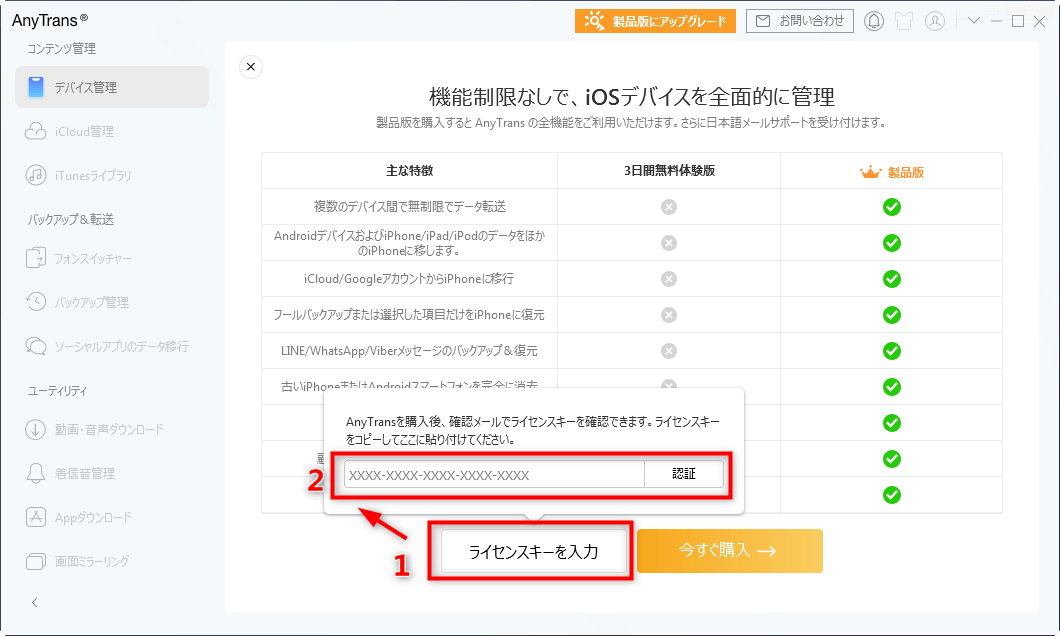Click gray X for iCloud/Google row
The image size is (1060, 636).
coord(669,278)
